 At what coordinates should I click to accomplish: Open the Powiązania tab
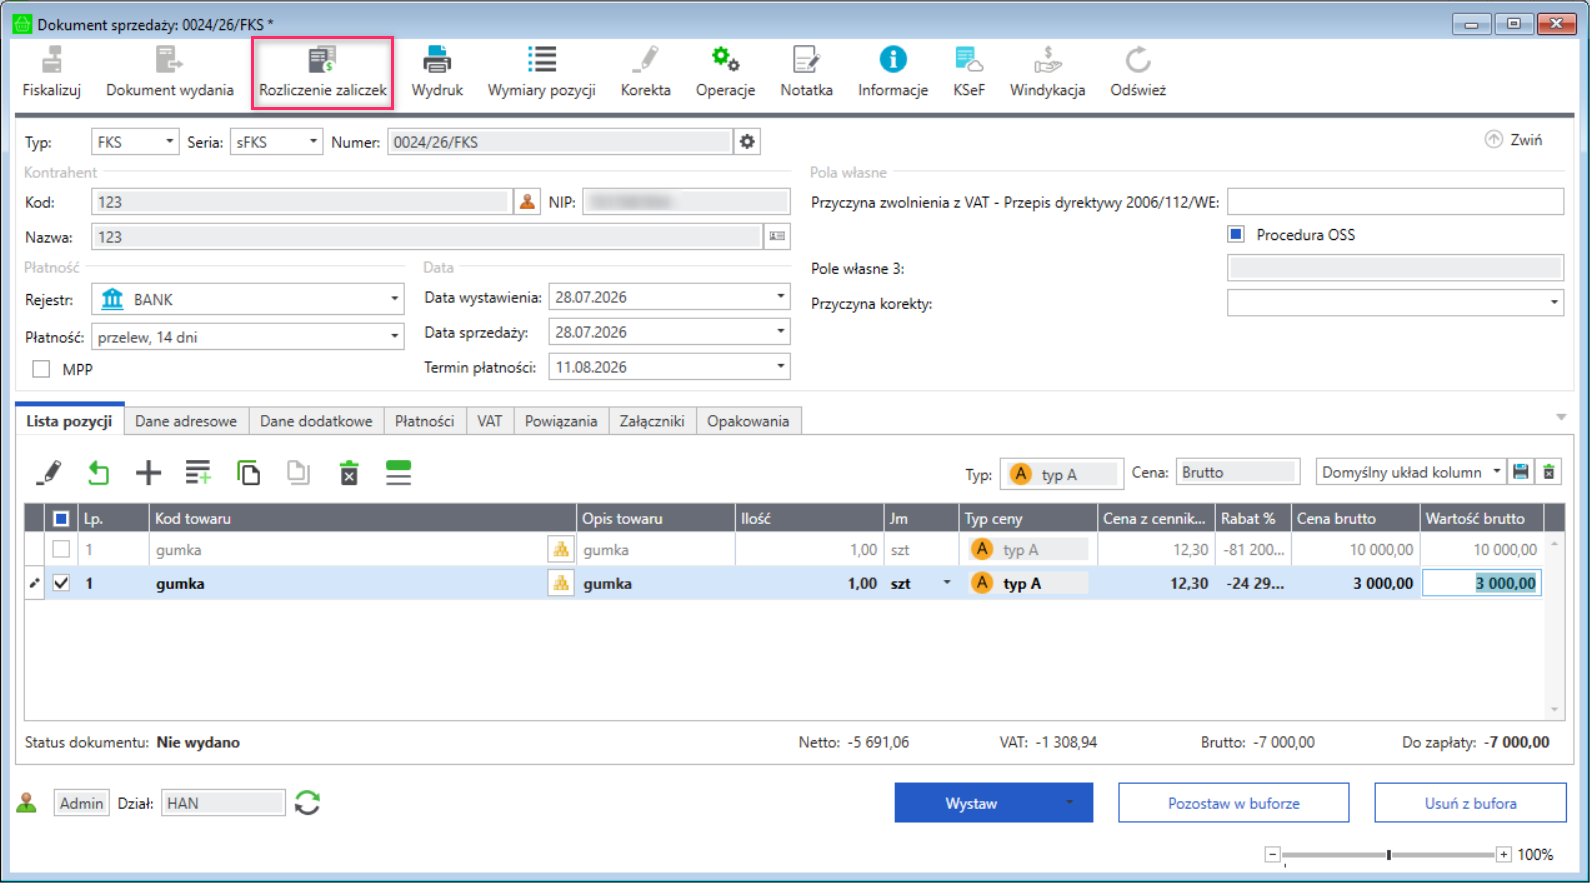pos(561,421)
